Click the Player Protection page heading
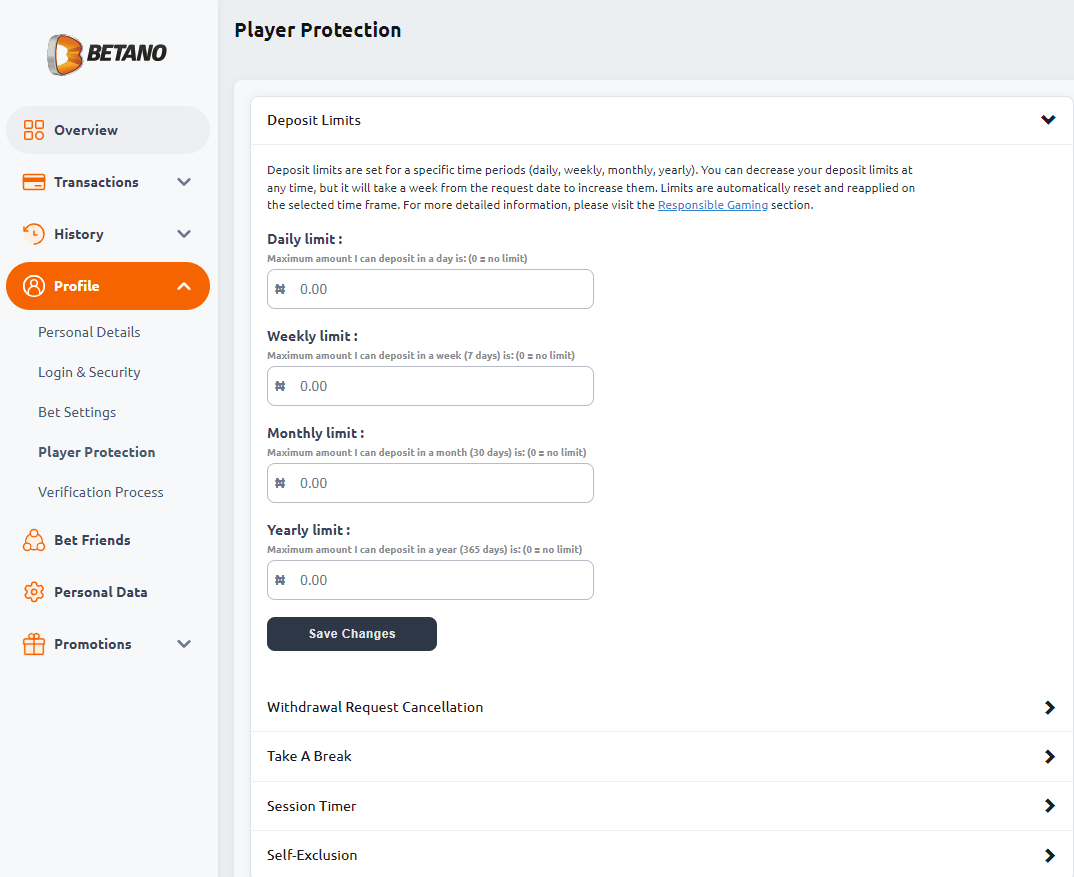 318,30
